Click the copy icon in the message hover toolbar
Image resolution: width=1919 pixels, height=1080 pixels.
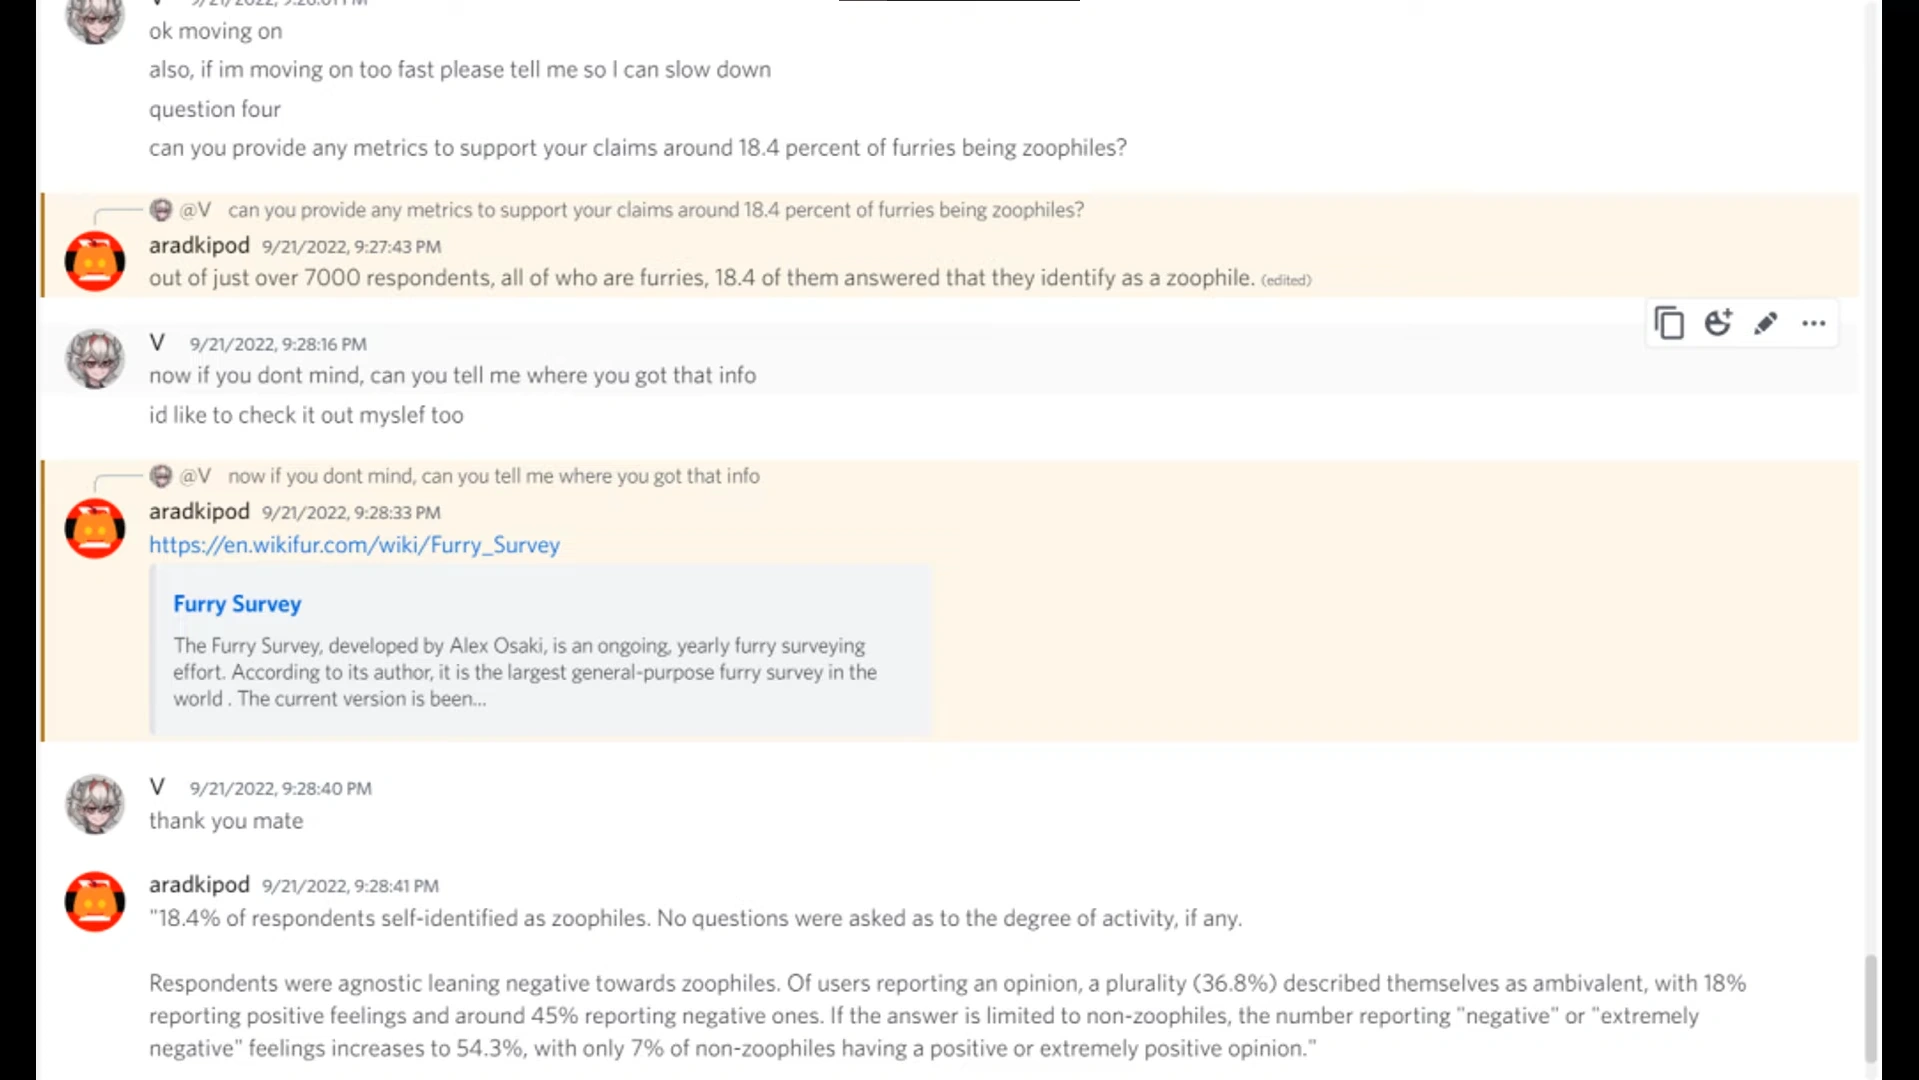point(1669,323)
